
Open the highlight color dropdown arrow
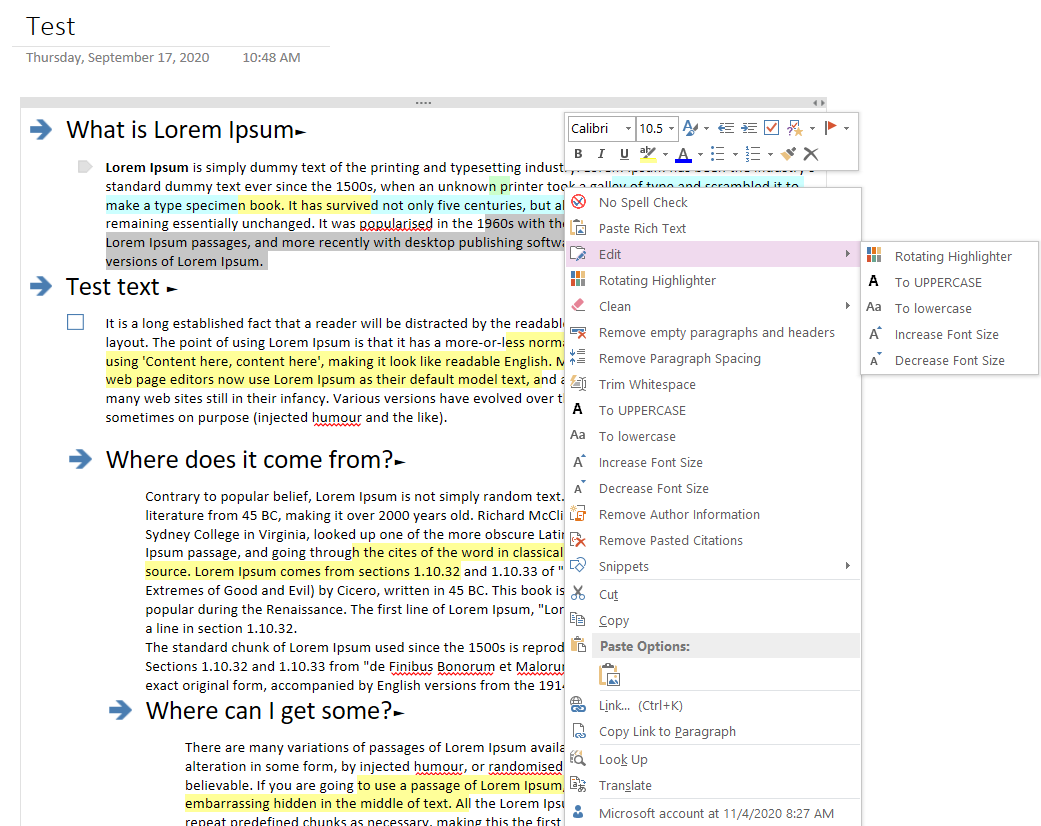[665, 153]
